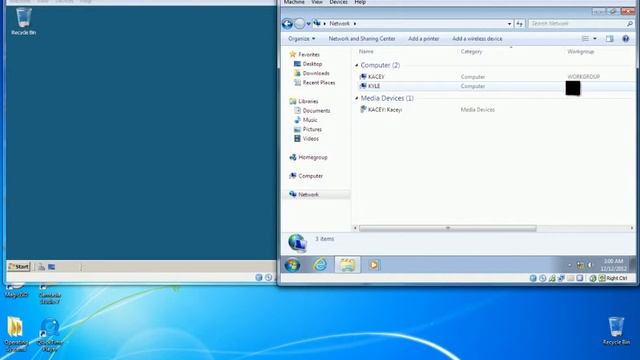Open the Help menu in the VirtualBox window
Image resolution: width=640 pixels, height=360 pixels.
[360, 2]
